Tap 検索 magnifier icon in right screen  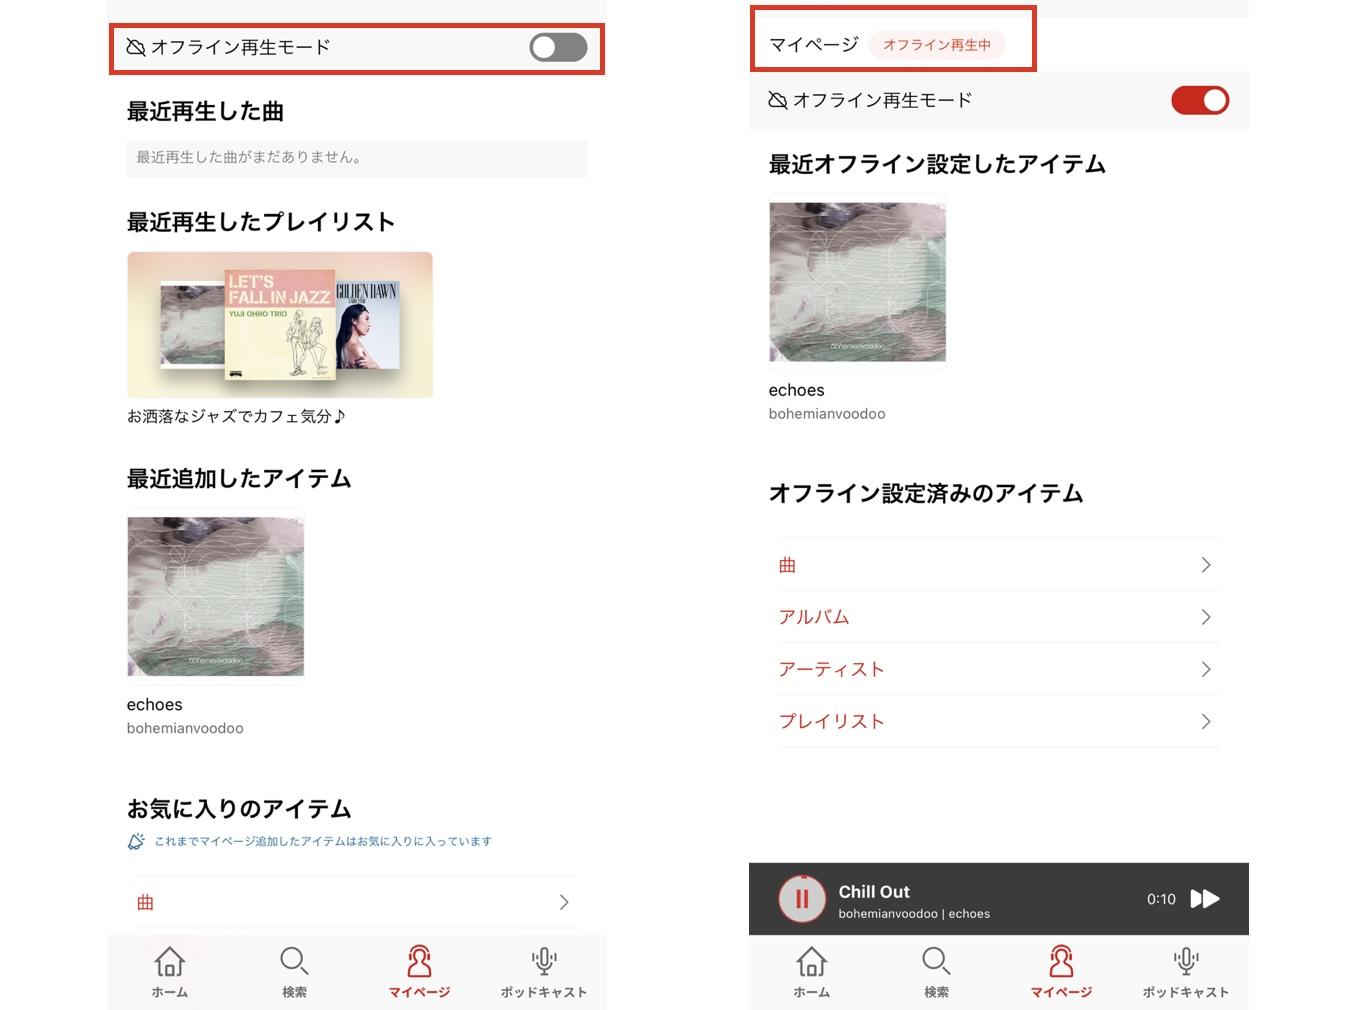(x=936, y=961)
